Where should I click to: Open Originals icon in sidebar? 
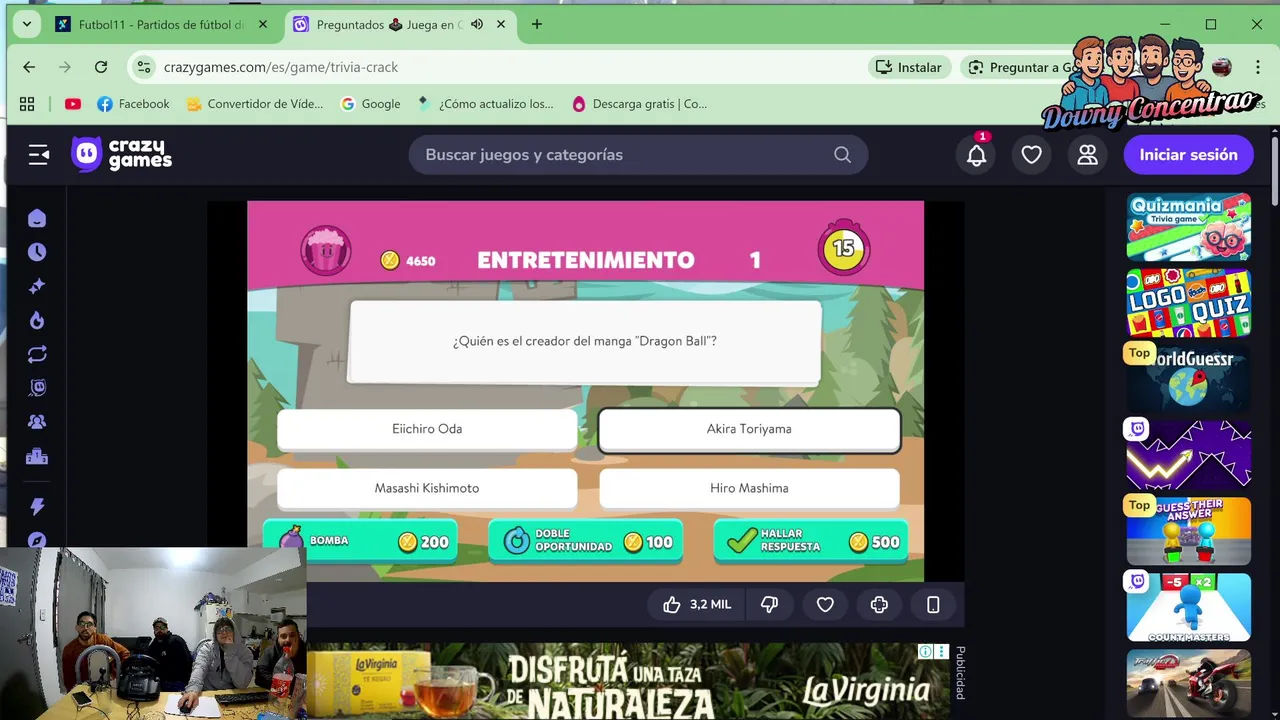tap(37, 388)
